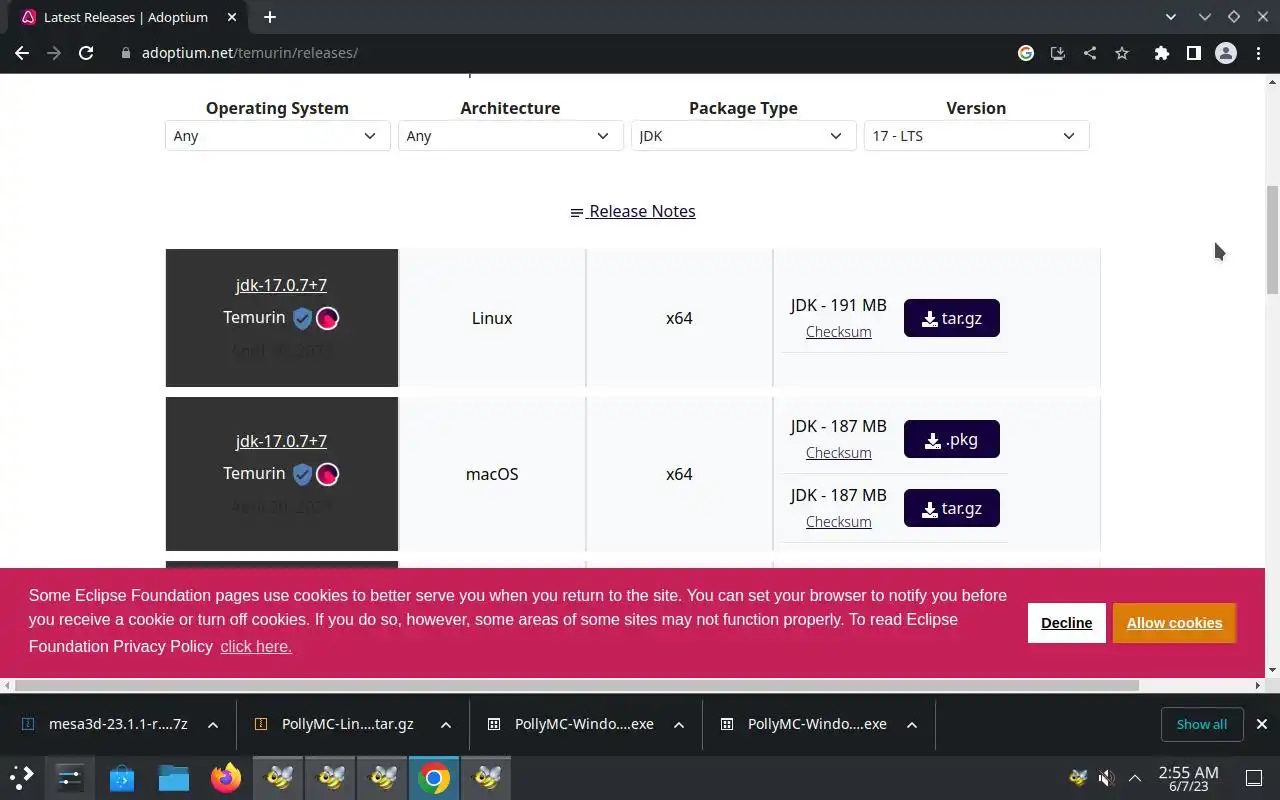
Task: Click the horizontal scrollbar thumb
Action: [577, 685]
